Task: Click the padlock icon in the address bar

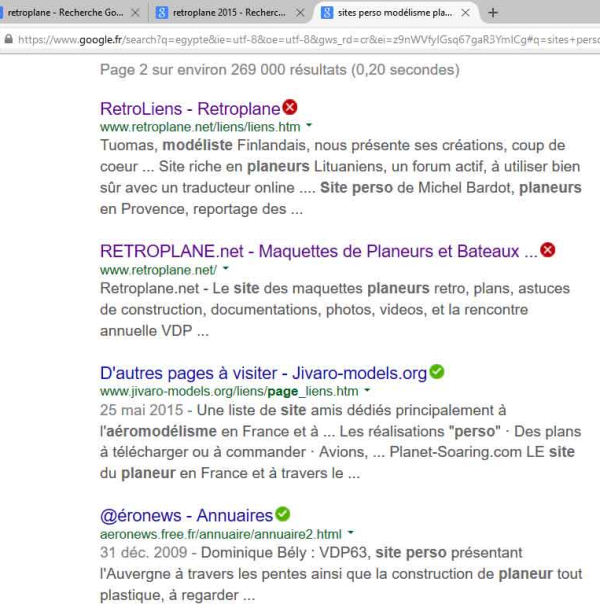Action: [x=8, y=39]
